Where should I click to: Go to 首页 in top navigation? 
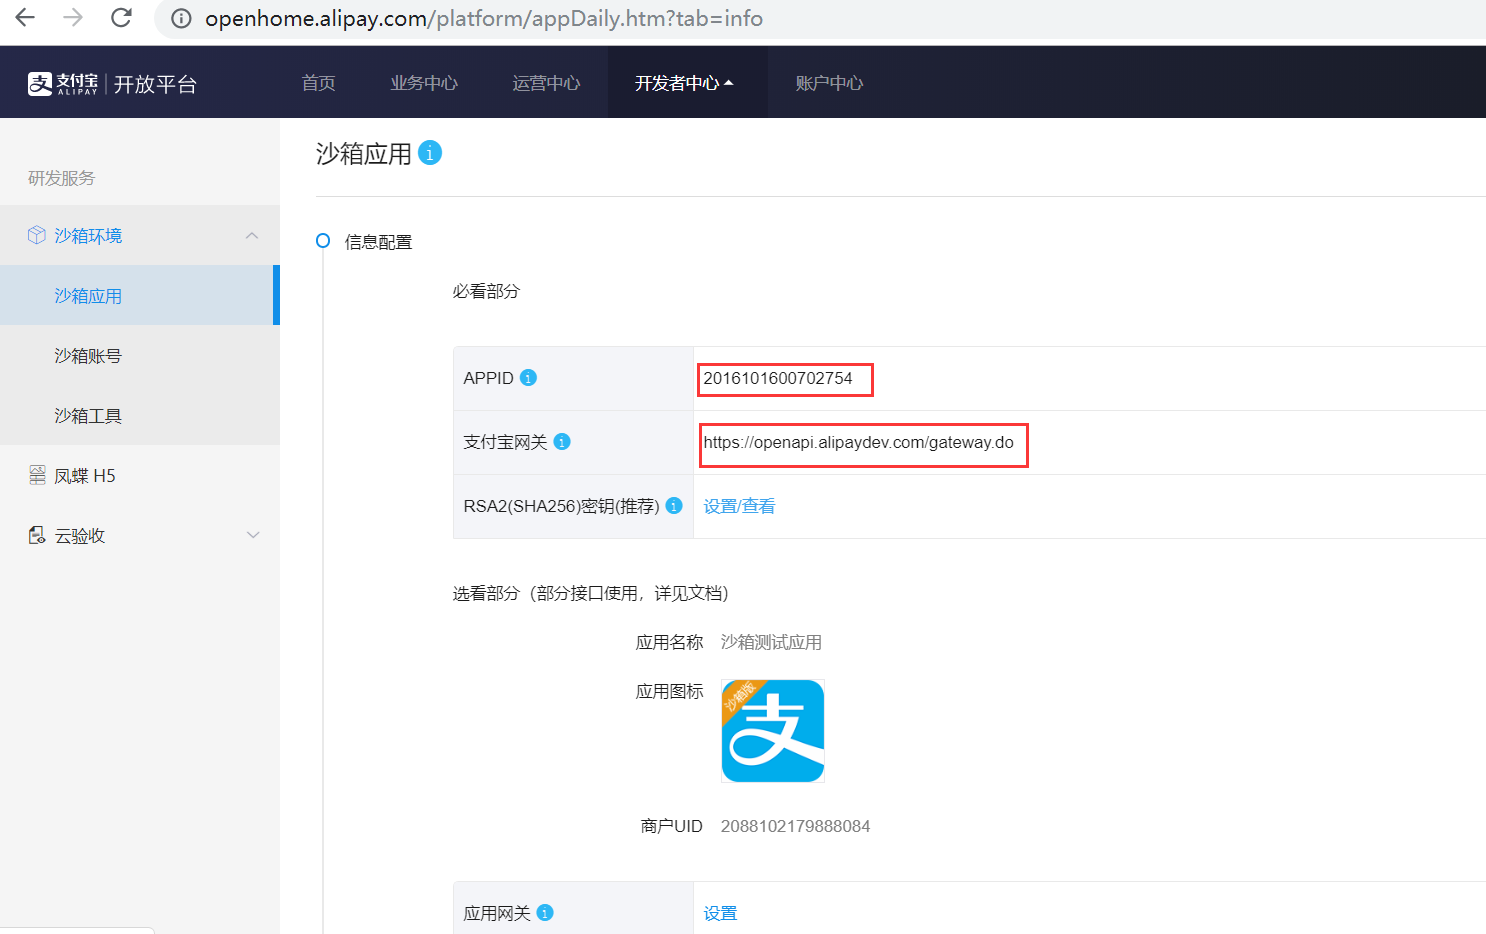point(319,83)
